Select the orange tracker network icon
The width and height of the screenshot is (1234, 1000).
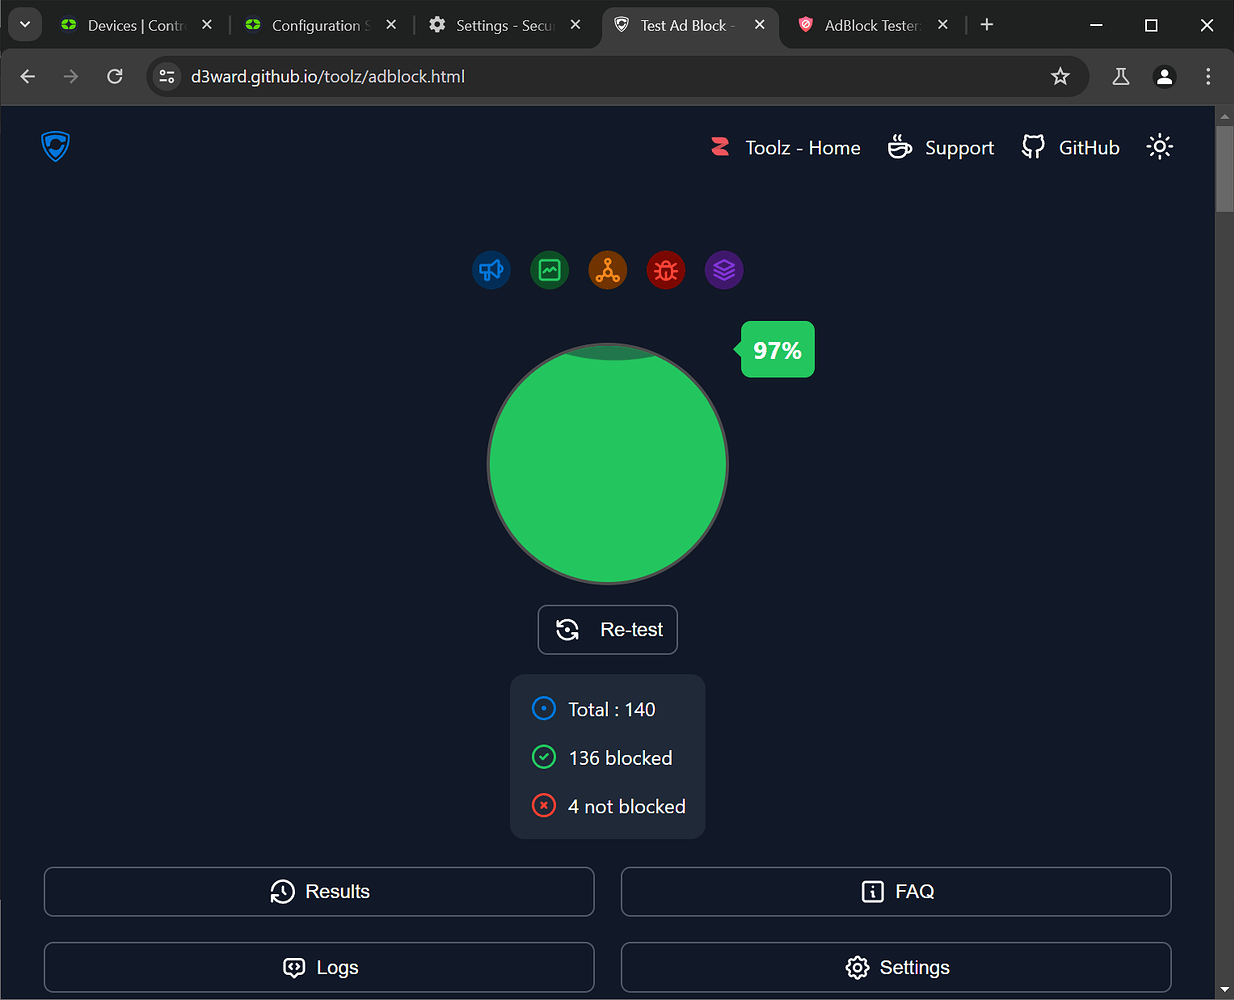coord(608,270)
